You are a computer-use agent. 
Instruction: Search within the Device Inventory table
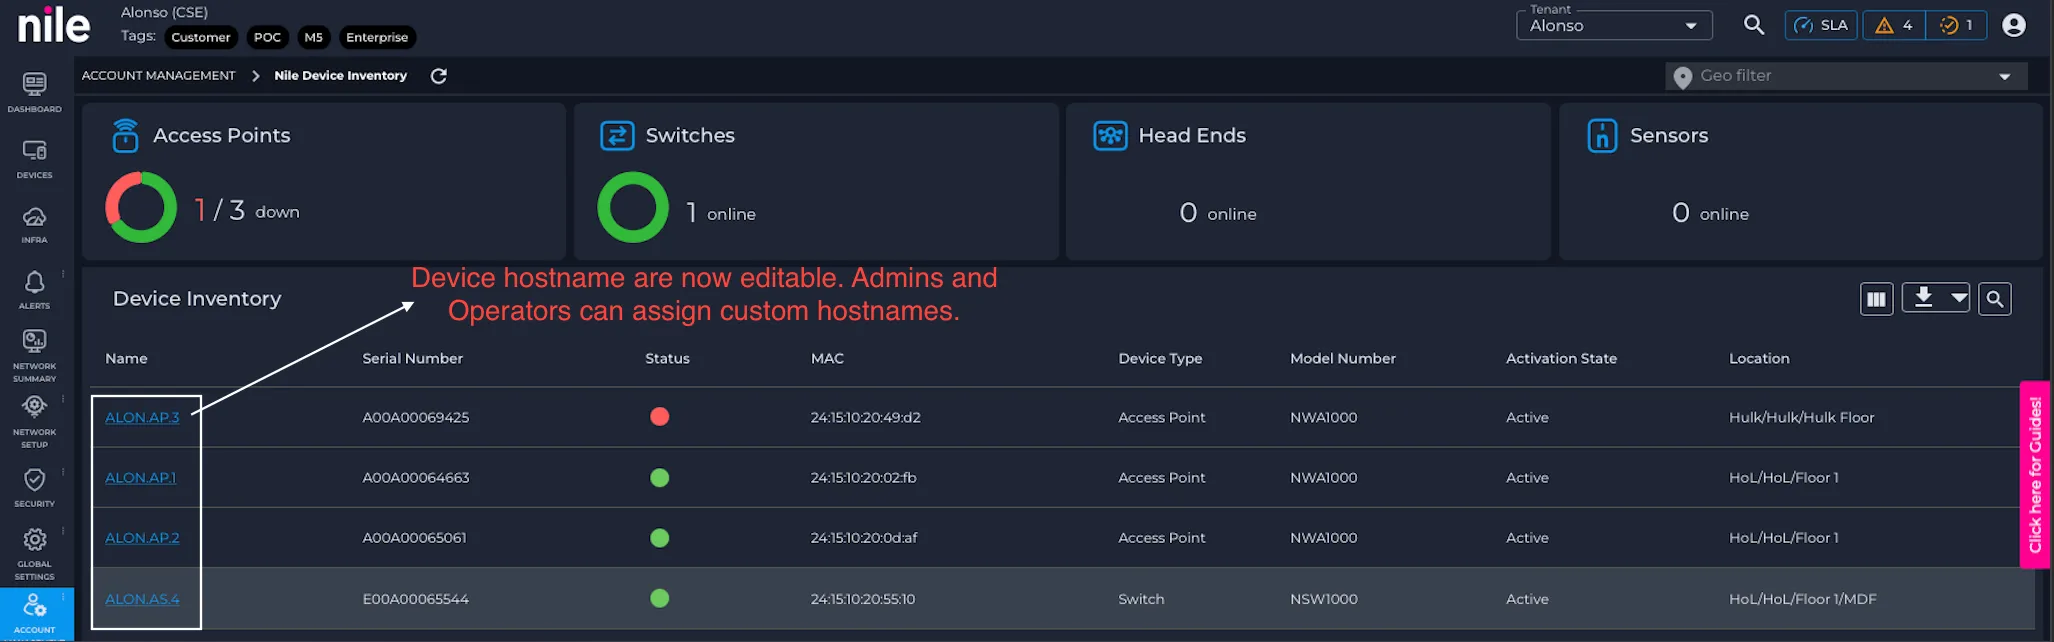tap(1995, 299)
